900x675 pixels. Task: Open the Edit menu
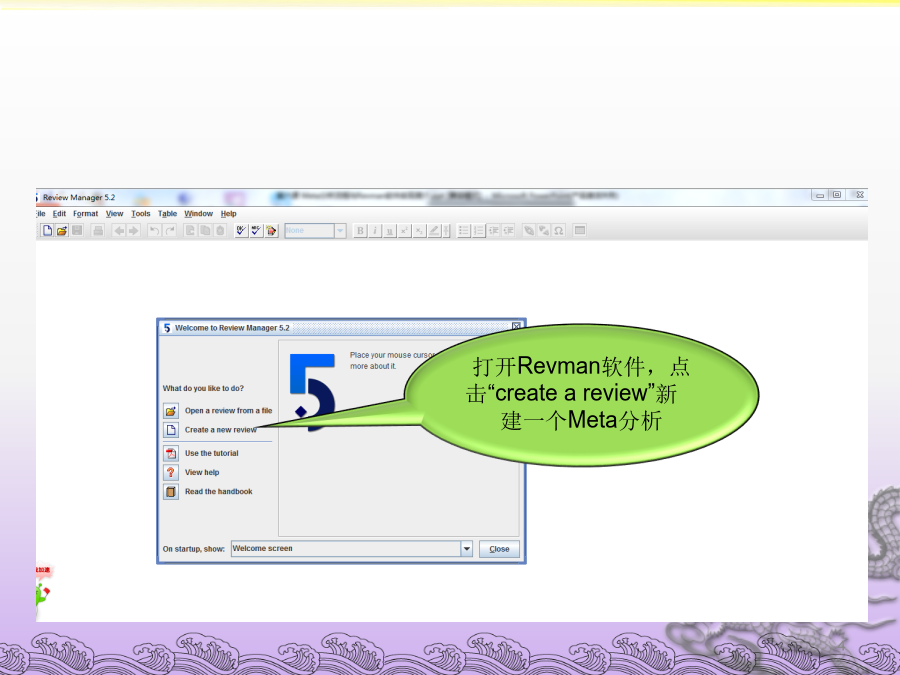tap(59, 214)
